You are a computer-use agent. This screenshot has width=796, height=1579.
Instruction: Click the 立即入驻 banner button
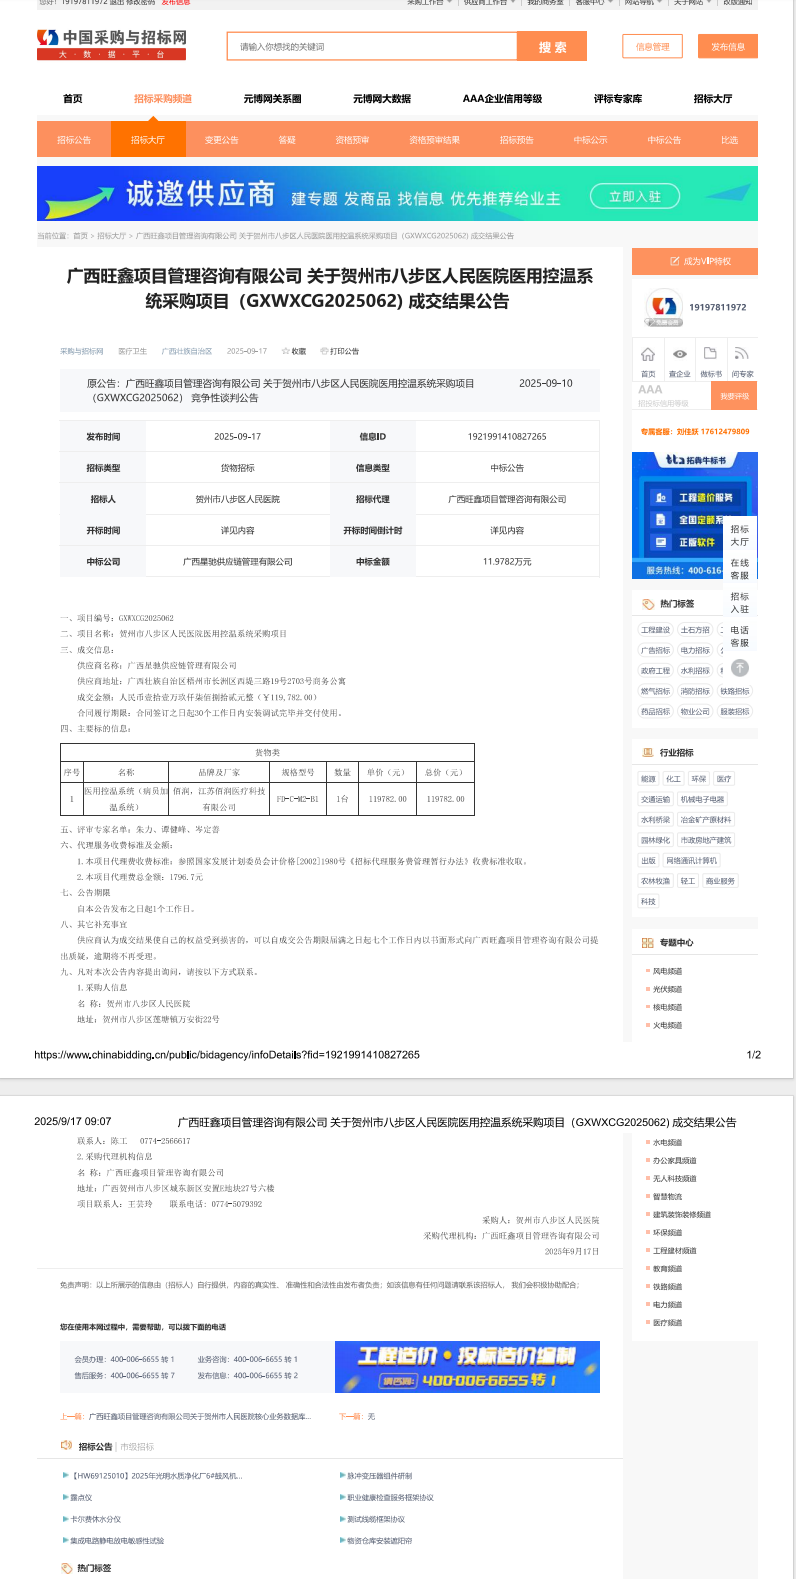[635, 197]
